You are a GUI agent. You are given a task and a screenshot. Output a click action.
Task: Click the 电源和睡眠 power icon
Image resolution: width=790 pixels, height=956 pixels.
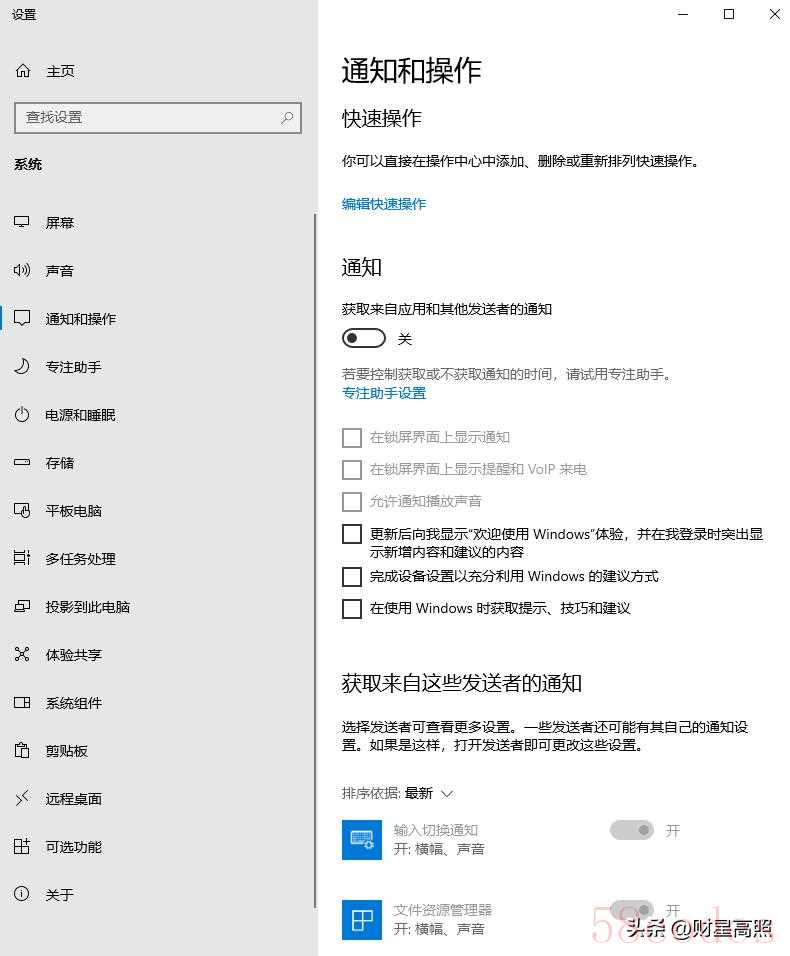22,415
